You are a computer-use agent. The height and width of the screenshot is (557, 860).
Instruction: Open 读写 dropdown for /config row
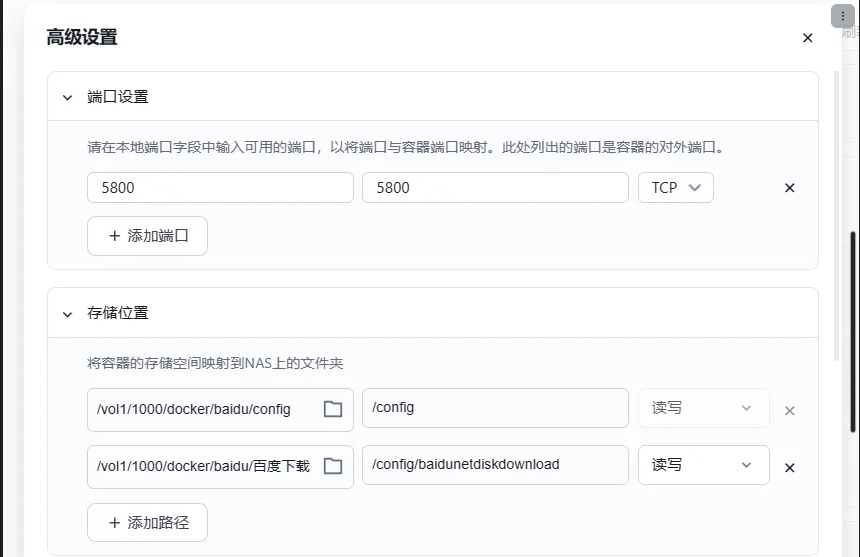pos(703,408)
